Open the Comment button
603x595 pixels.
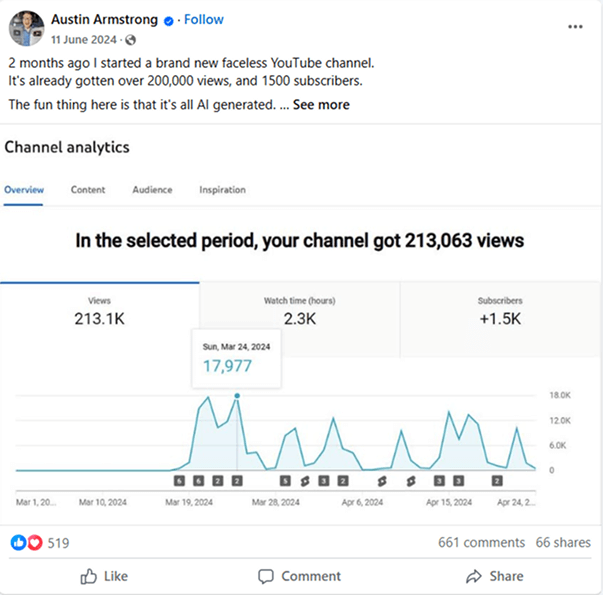[299, 576]
